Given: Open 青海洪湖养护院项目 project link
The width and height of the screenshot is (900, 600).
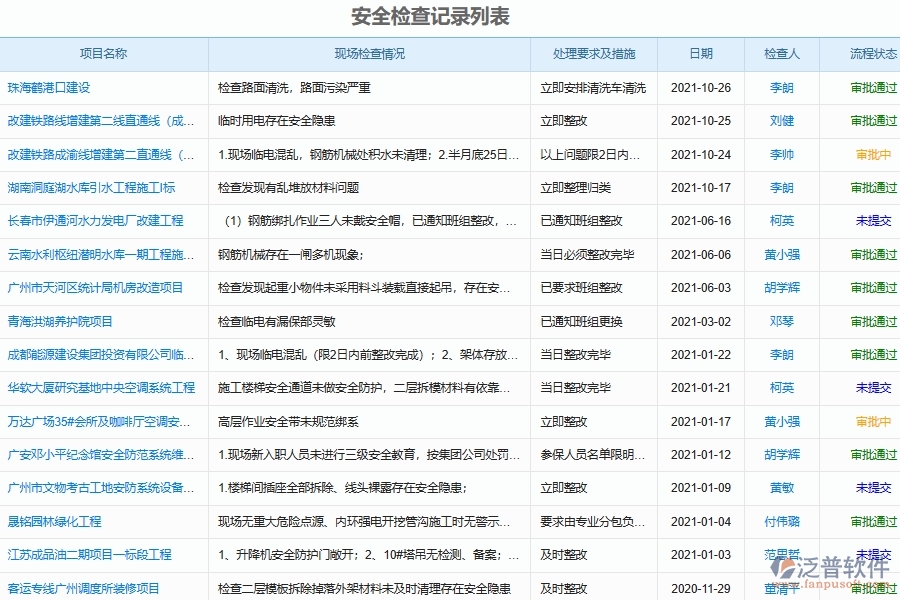Looking at the screenshot, I should [x=63, y=322].
